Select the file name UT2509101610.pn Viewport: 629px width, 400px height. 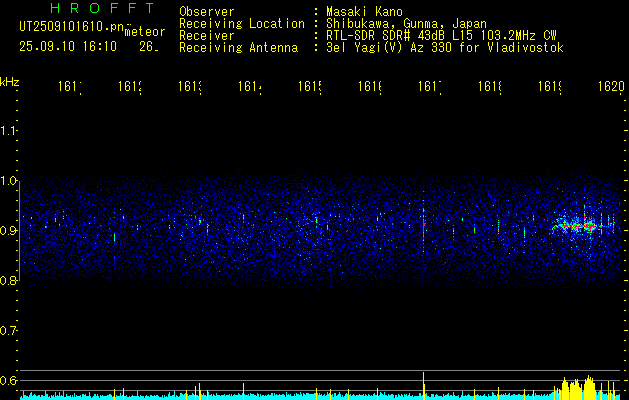[x=72, y=27]
